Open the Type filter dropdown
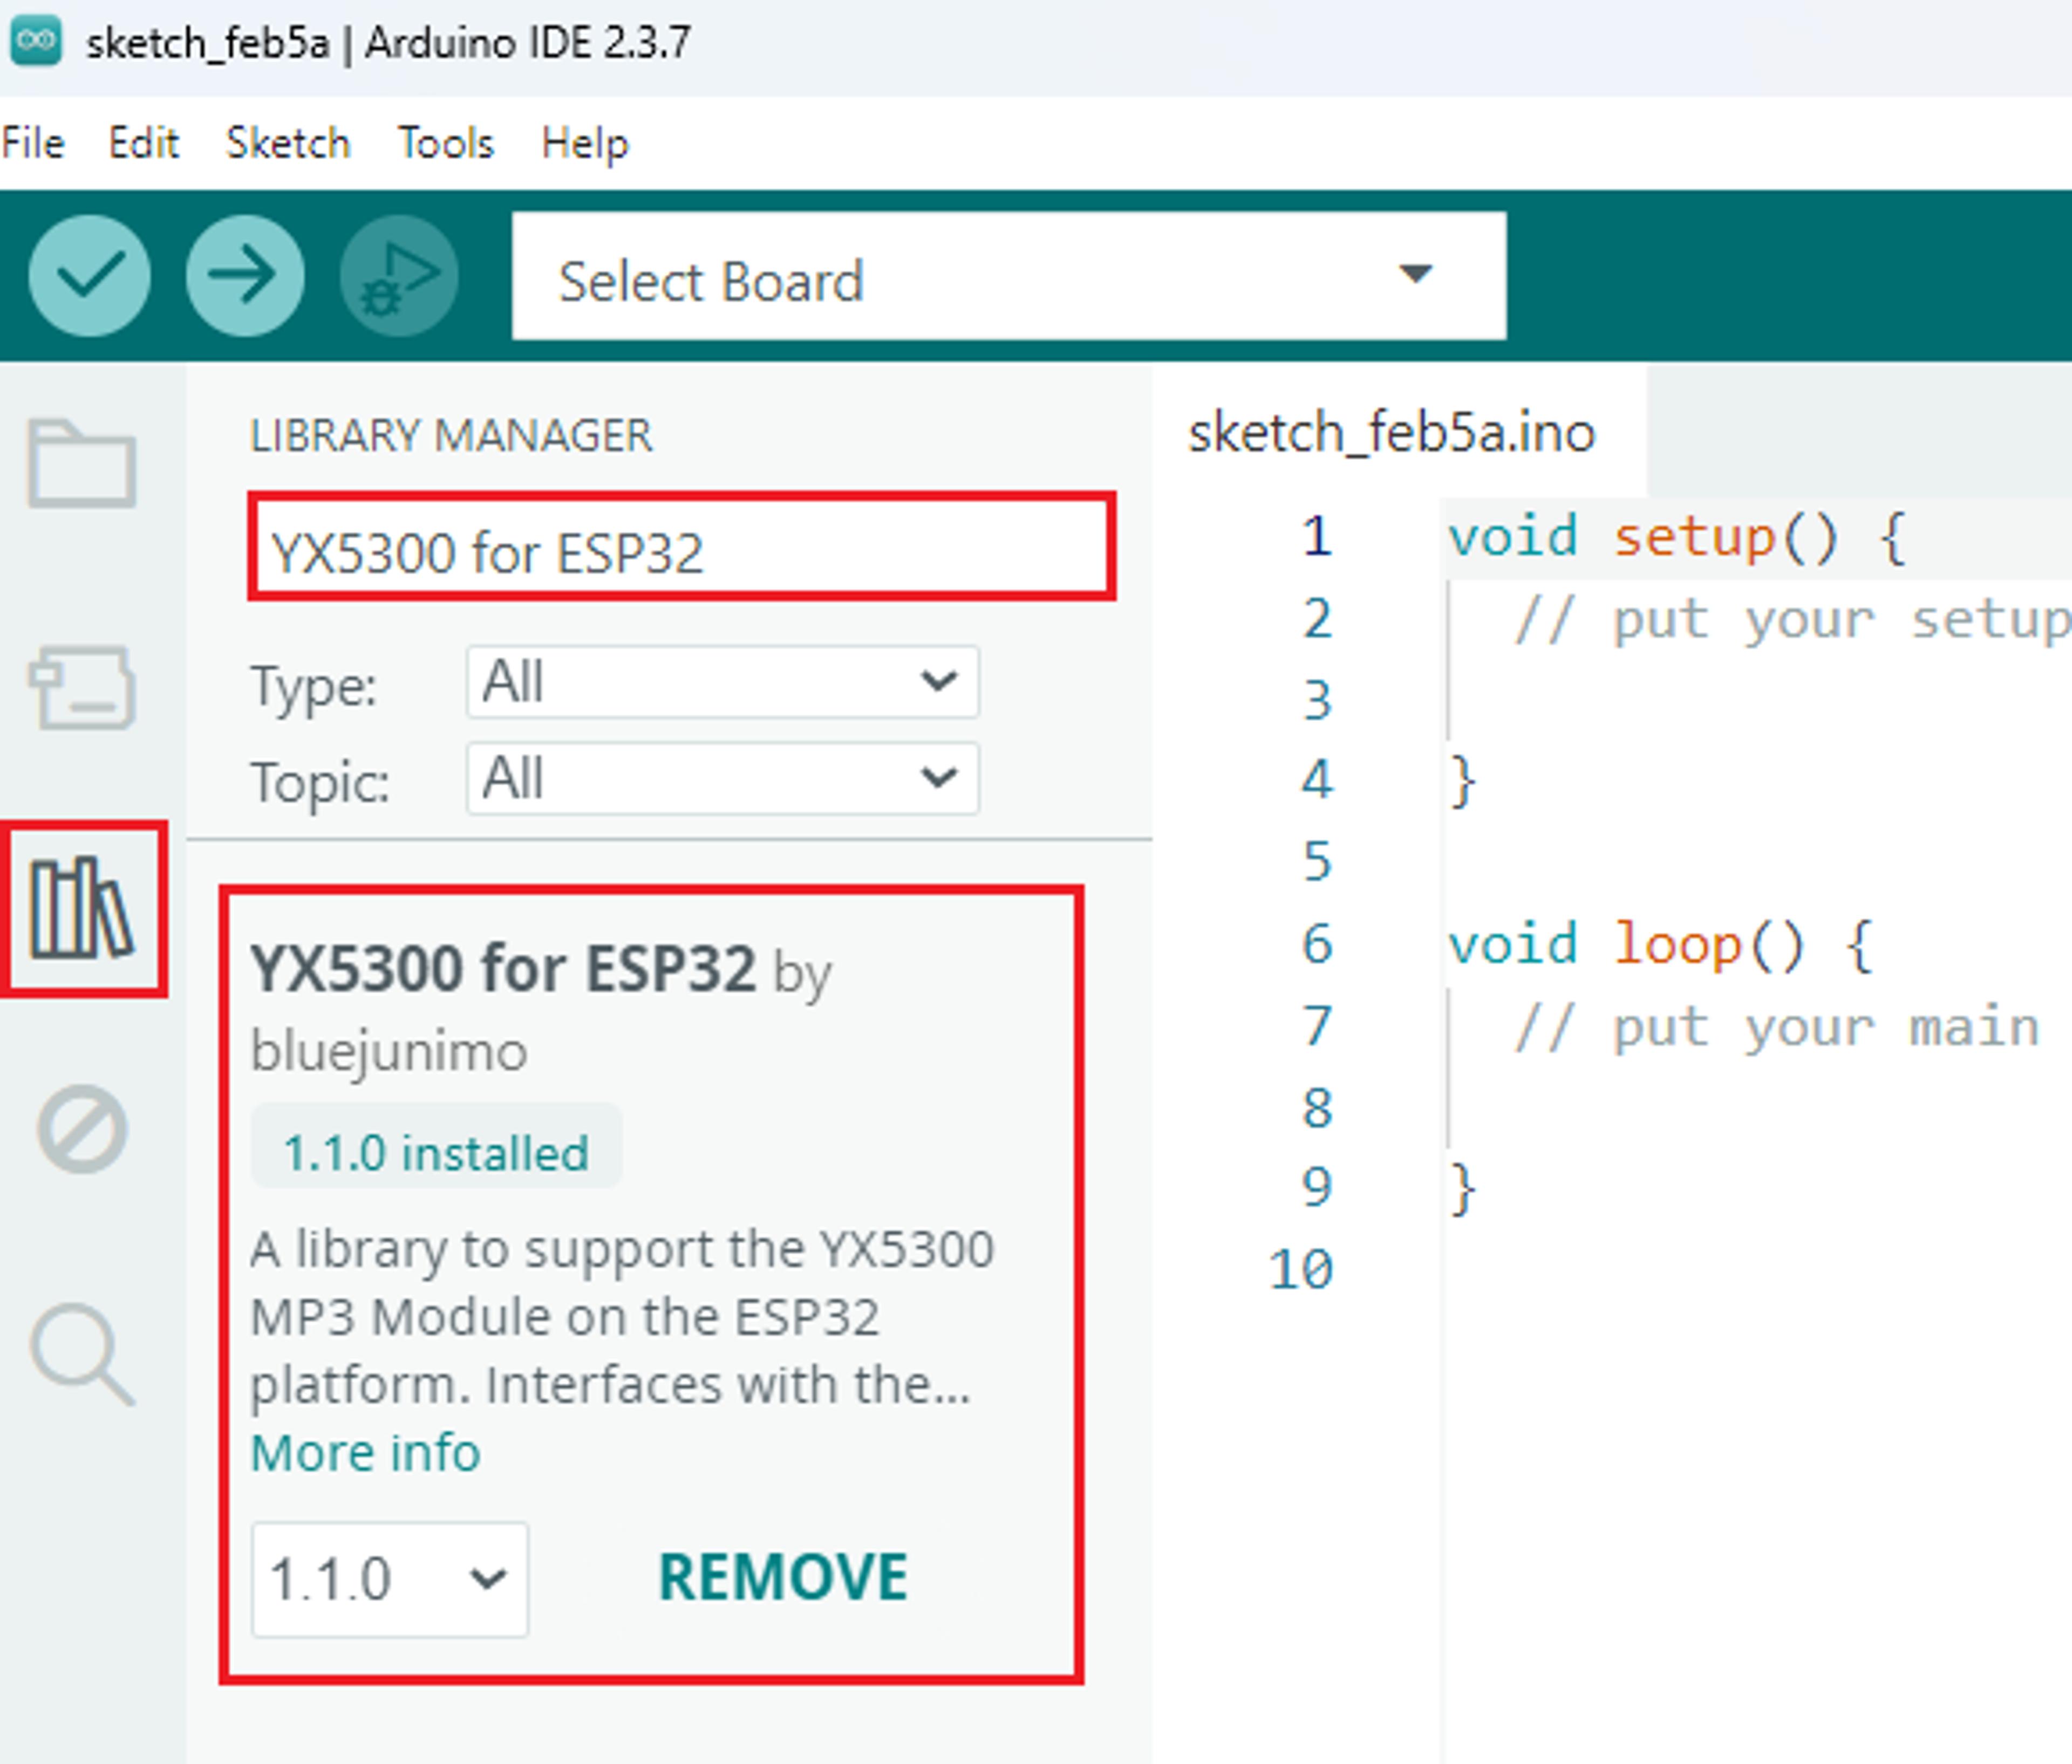Image resolution: width=2072 pixels, height=1764 pixels. [x=722, y=682]
